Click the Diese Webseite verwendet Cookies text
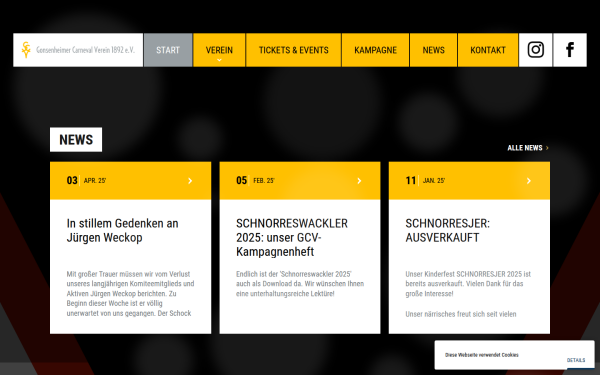 [x=482, y=355]
